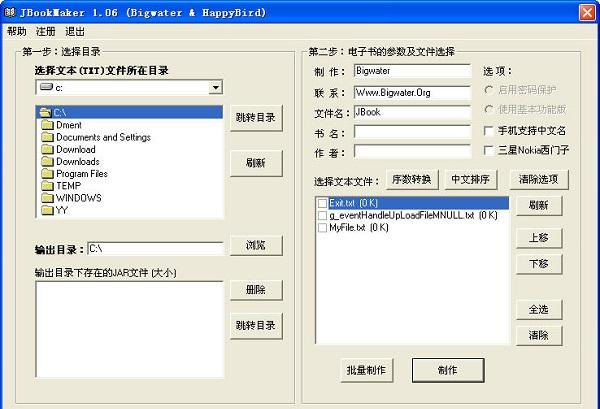The width and height of the screenshot is (600, 409).
Task: Focus the 制作 Bigwater input field
Action: click(412, 71)
